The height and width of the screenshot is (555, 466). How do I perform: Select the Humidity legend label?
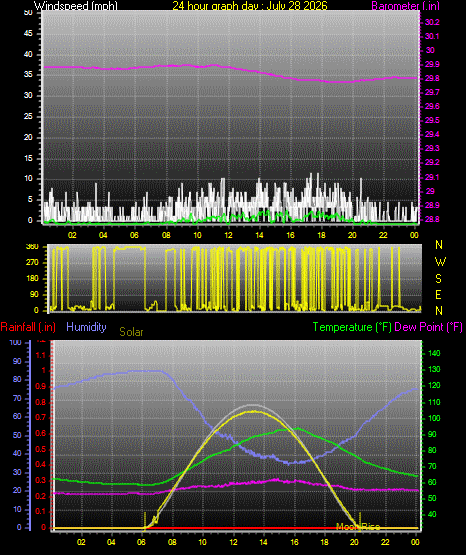(x=86, y=327)
